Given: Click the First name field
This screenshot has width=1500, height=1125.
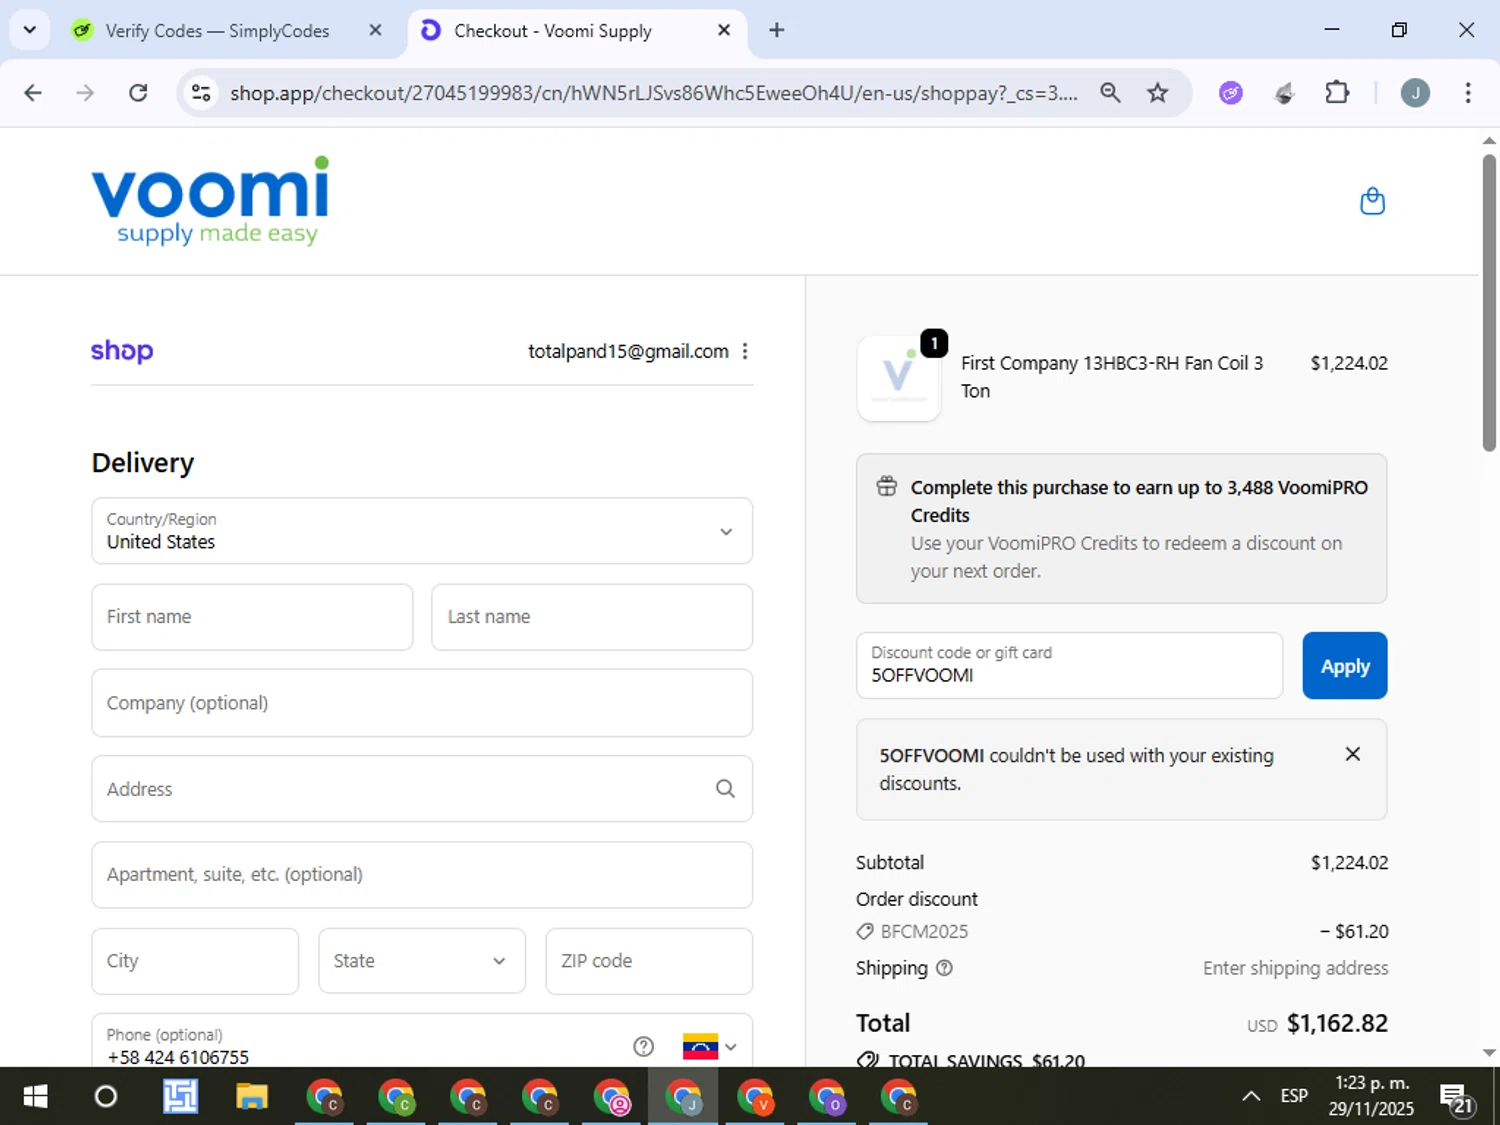Looking at the screenshot, I should [x=252, y=617].
